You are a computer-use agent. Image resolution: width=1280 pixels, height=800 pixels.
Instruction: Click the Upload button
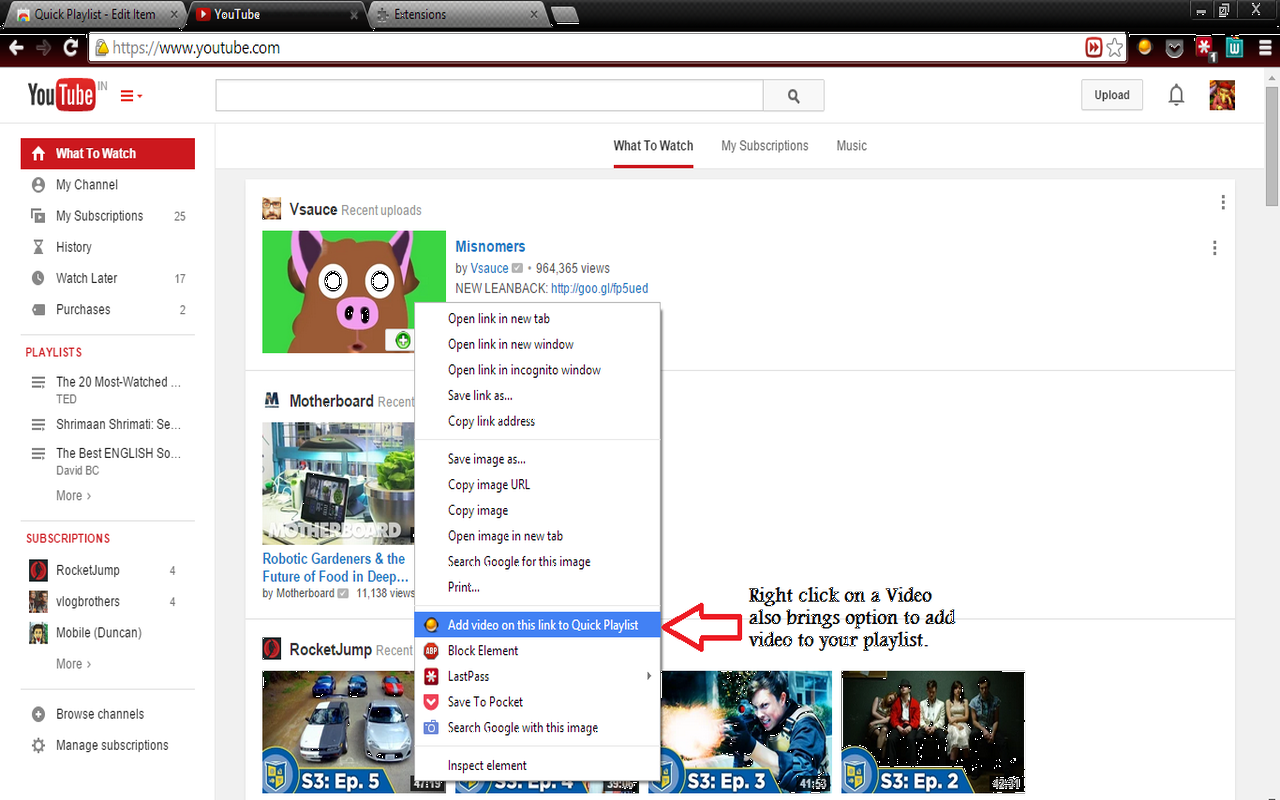coord(1112,95)
